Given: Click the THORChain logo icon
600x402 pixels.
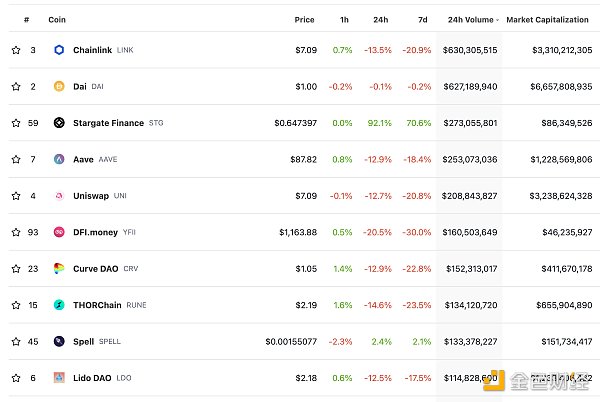Looking at the screenshot, I should tap(59, 305).
